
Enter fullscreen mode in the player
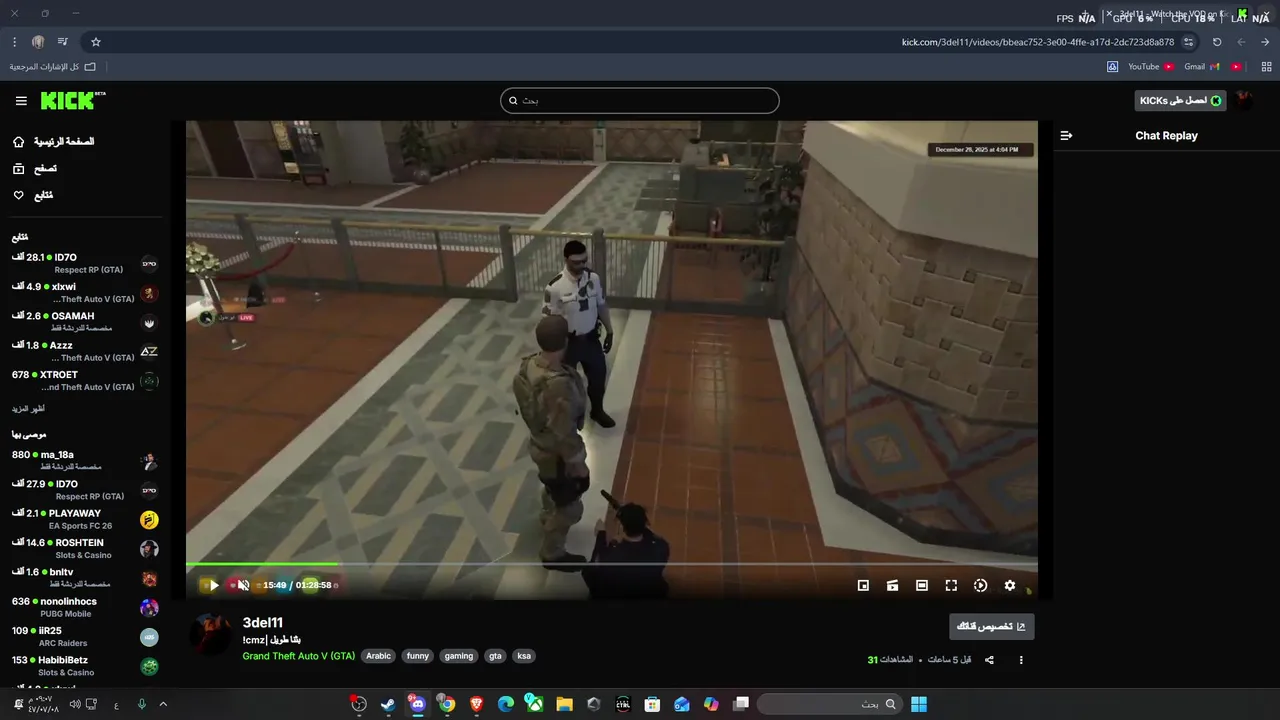(951, 585)
